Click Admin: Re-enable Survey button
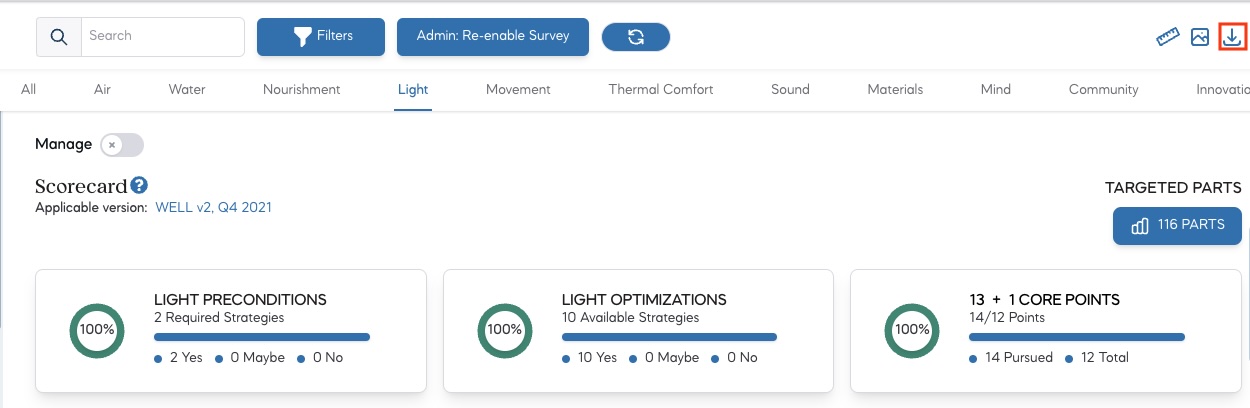1250x408 pixels. point(493,36)
